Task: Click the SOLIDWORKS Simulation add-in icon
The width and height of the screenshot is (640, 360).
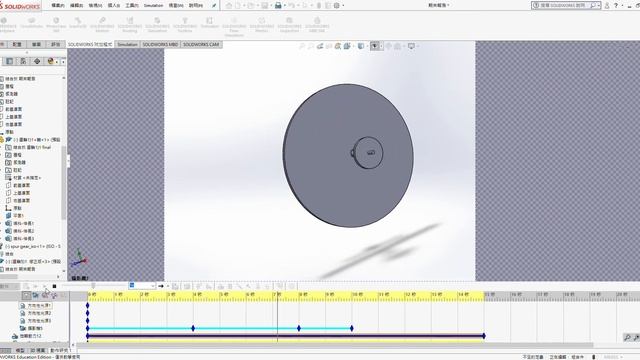Action: pos(157,25)
